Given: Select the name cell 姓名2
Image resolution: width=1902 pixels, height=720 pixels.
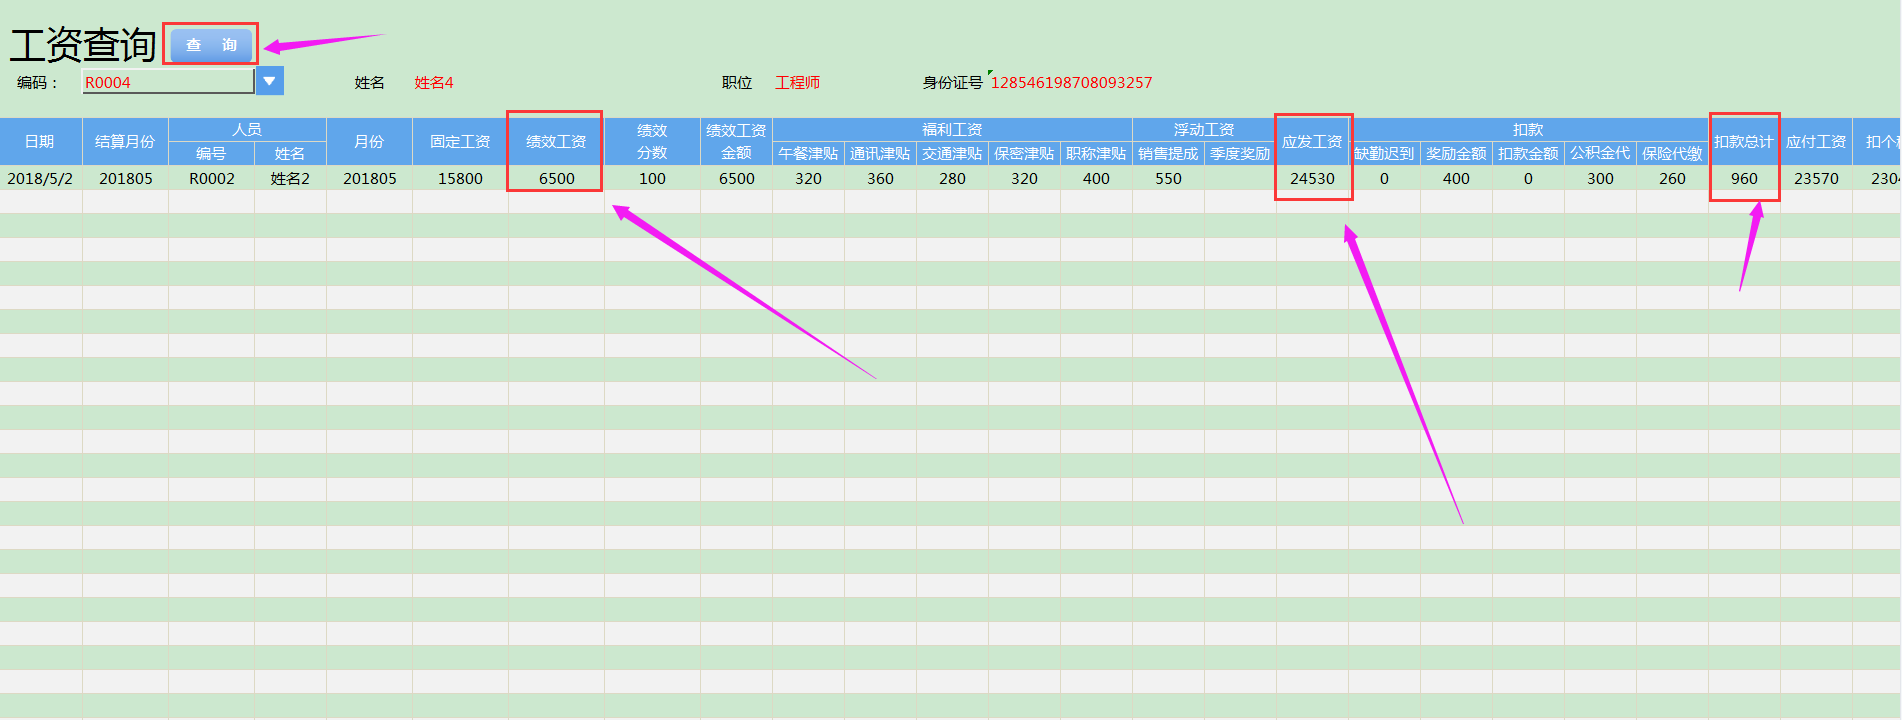Looking at the screenshot, I should click(290, 178).
